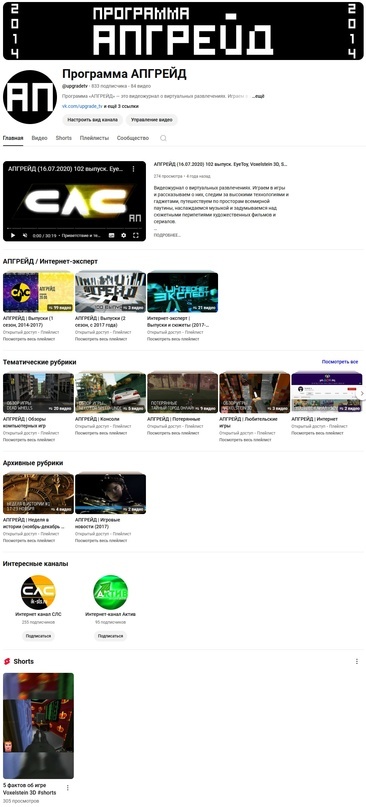Open the Shorts section three-dot menu
The width and height of the screenshot is (366, 807).
pyautogui.click(x=357, y=661)
